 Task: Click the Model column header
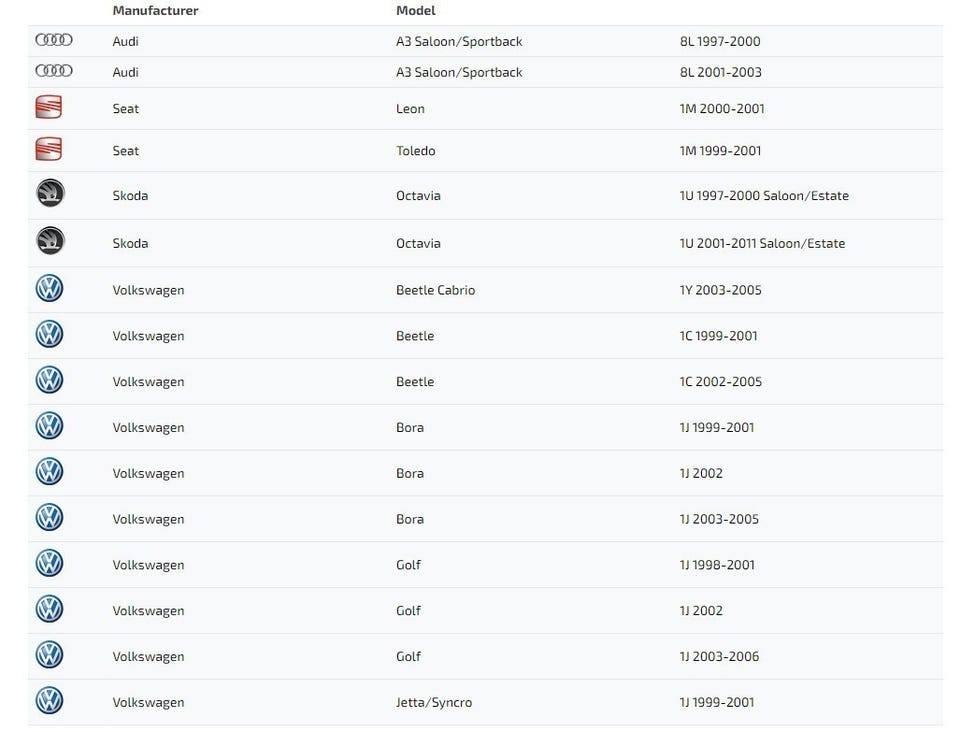[416, 11]
